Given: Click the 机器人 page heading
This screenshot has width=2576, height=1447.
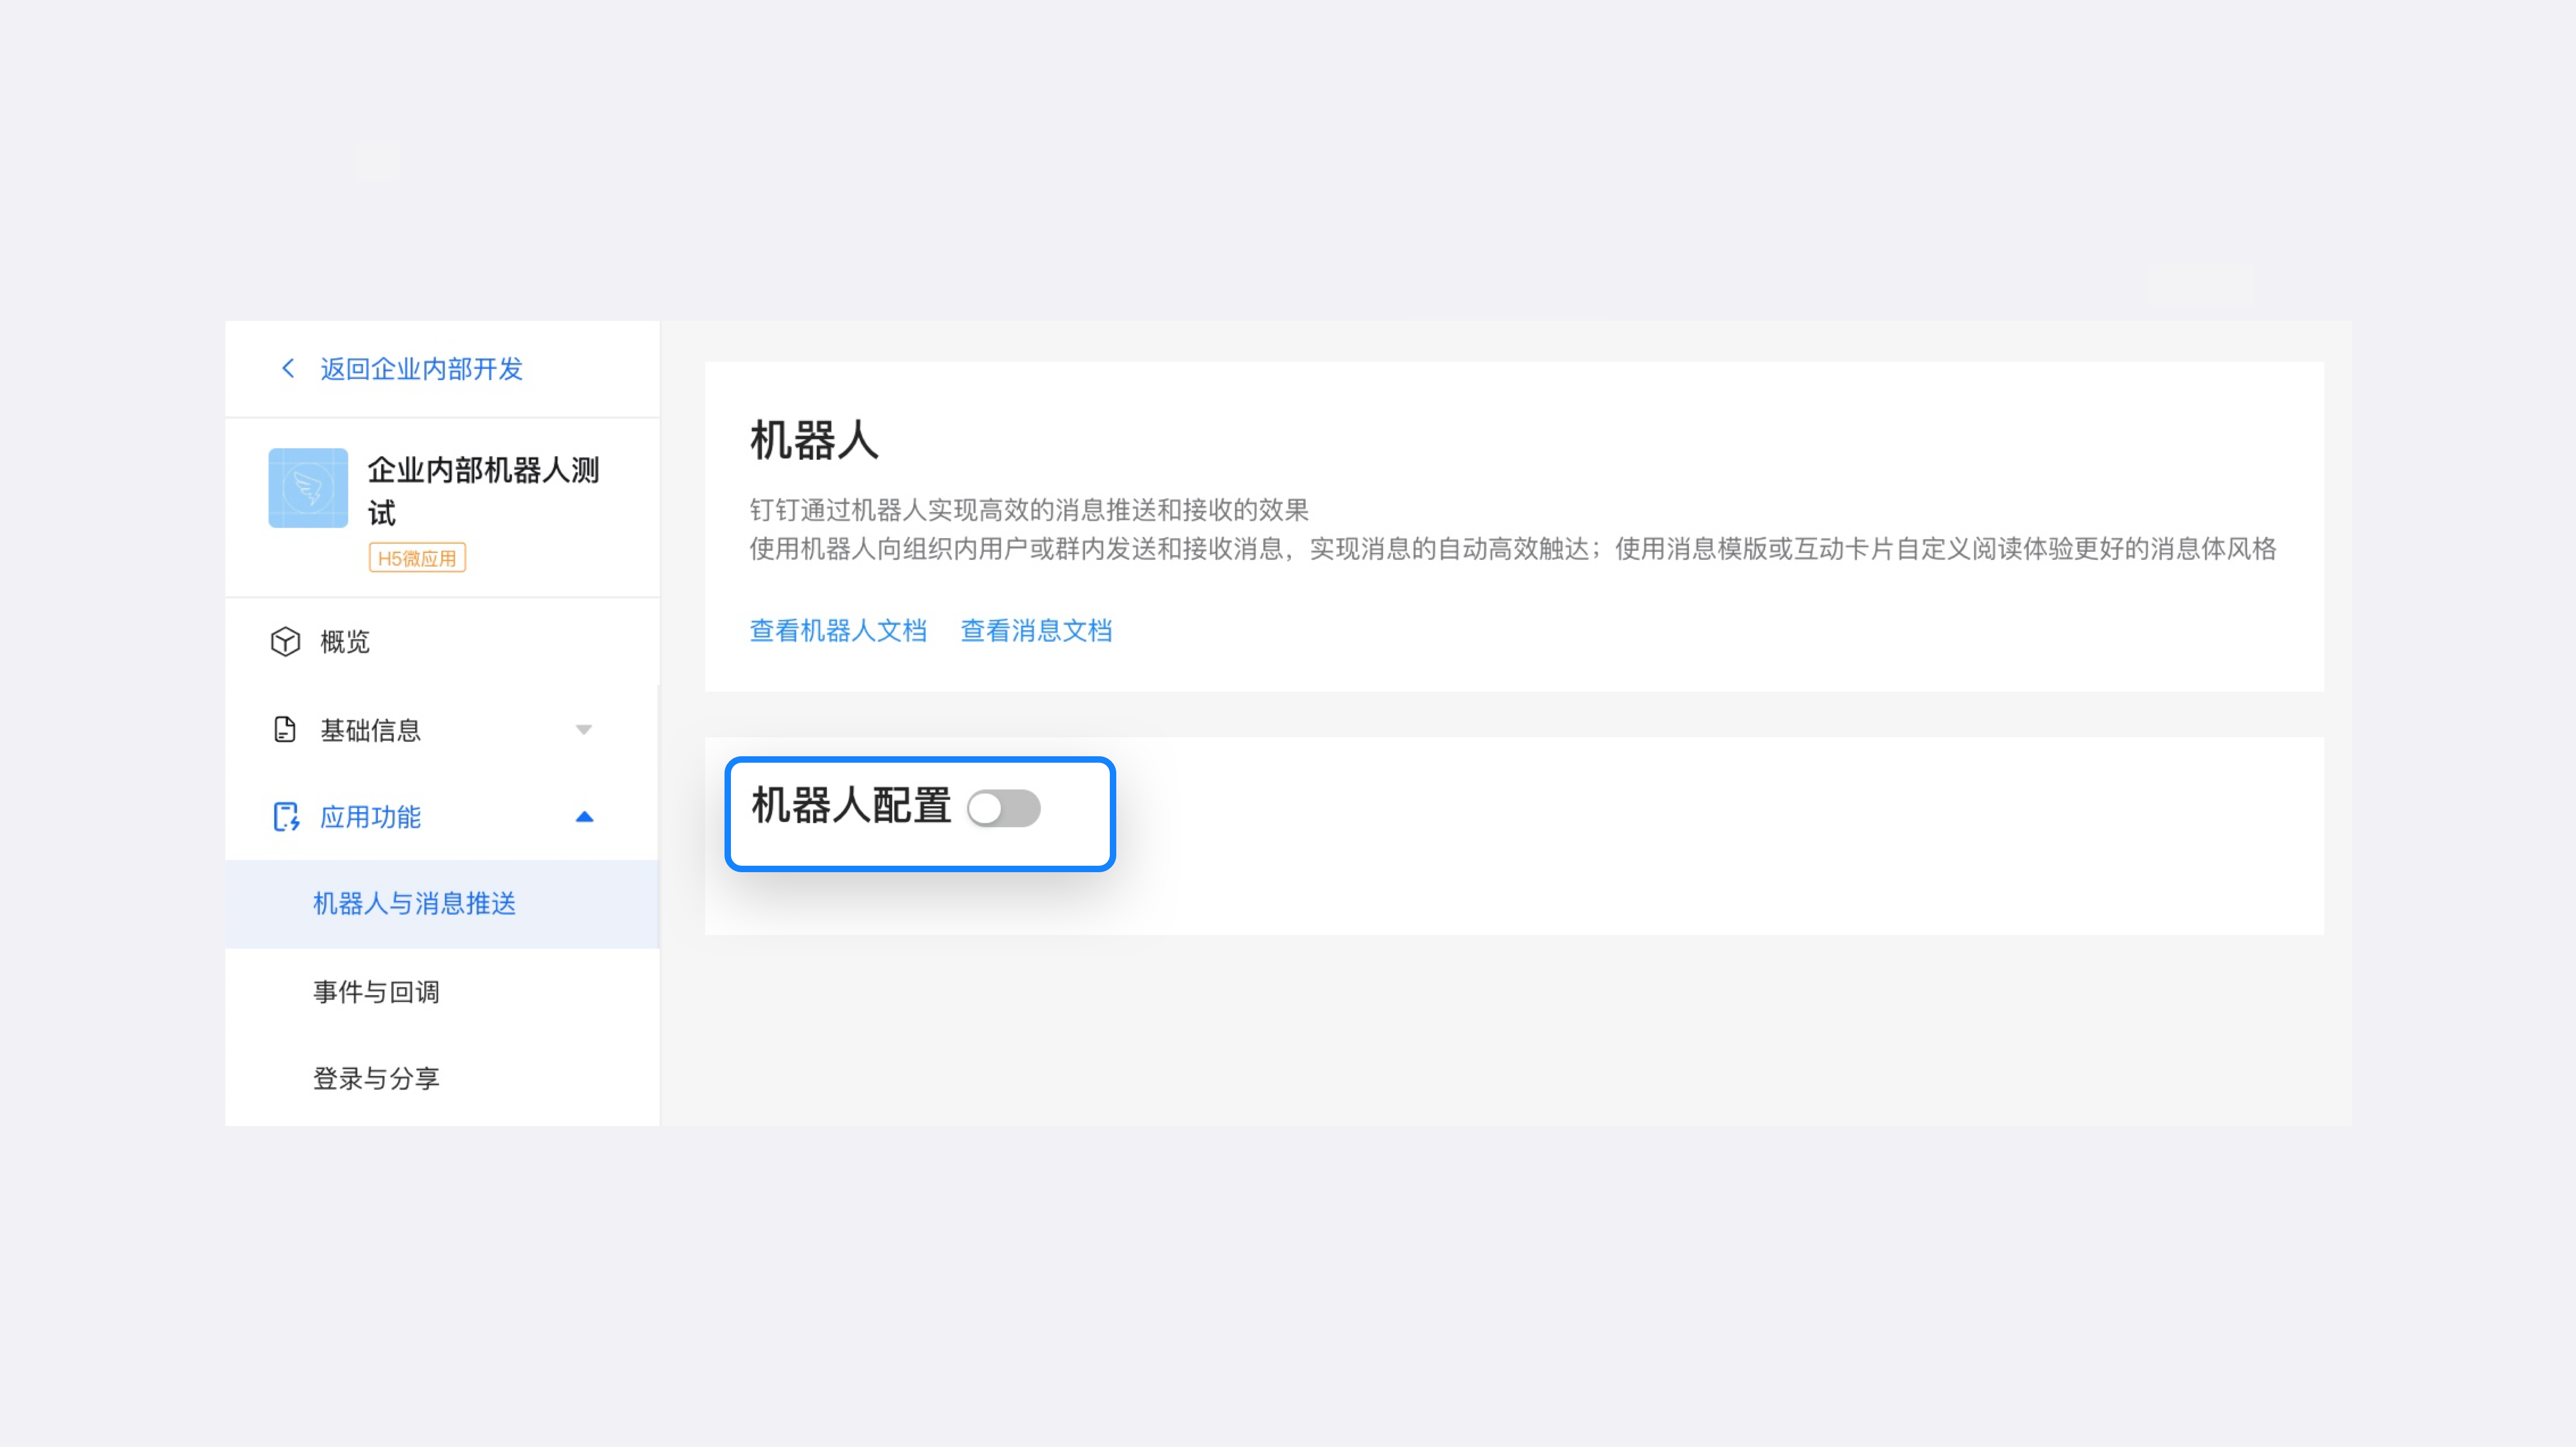Looking at the screenshot, I should [x=814, y=441].
